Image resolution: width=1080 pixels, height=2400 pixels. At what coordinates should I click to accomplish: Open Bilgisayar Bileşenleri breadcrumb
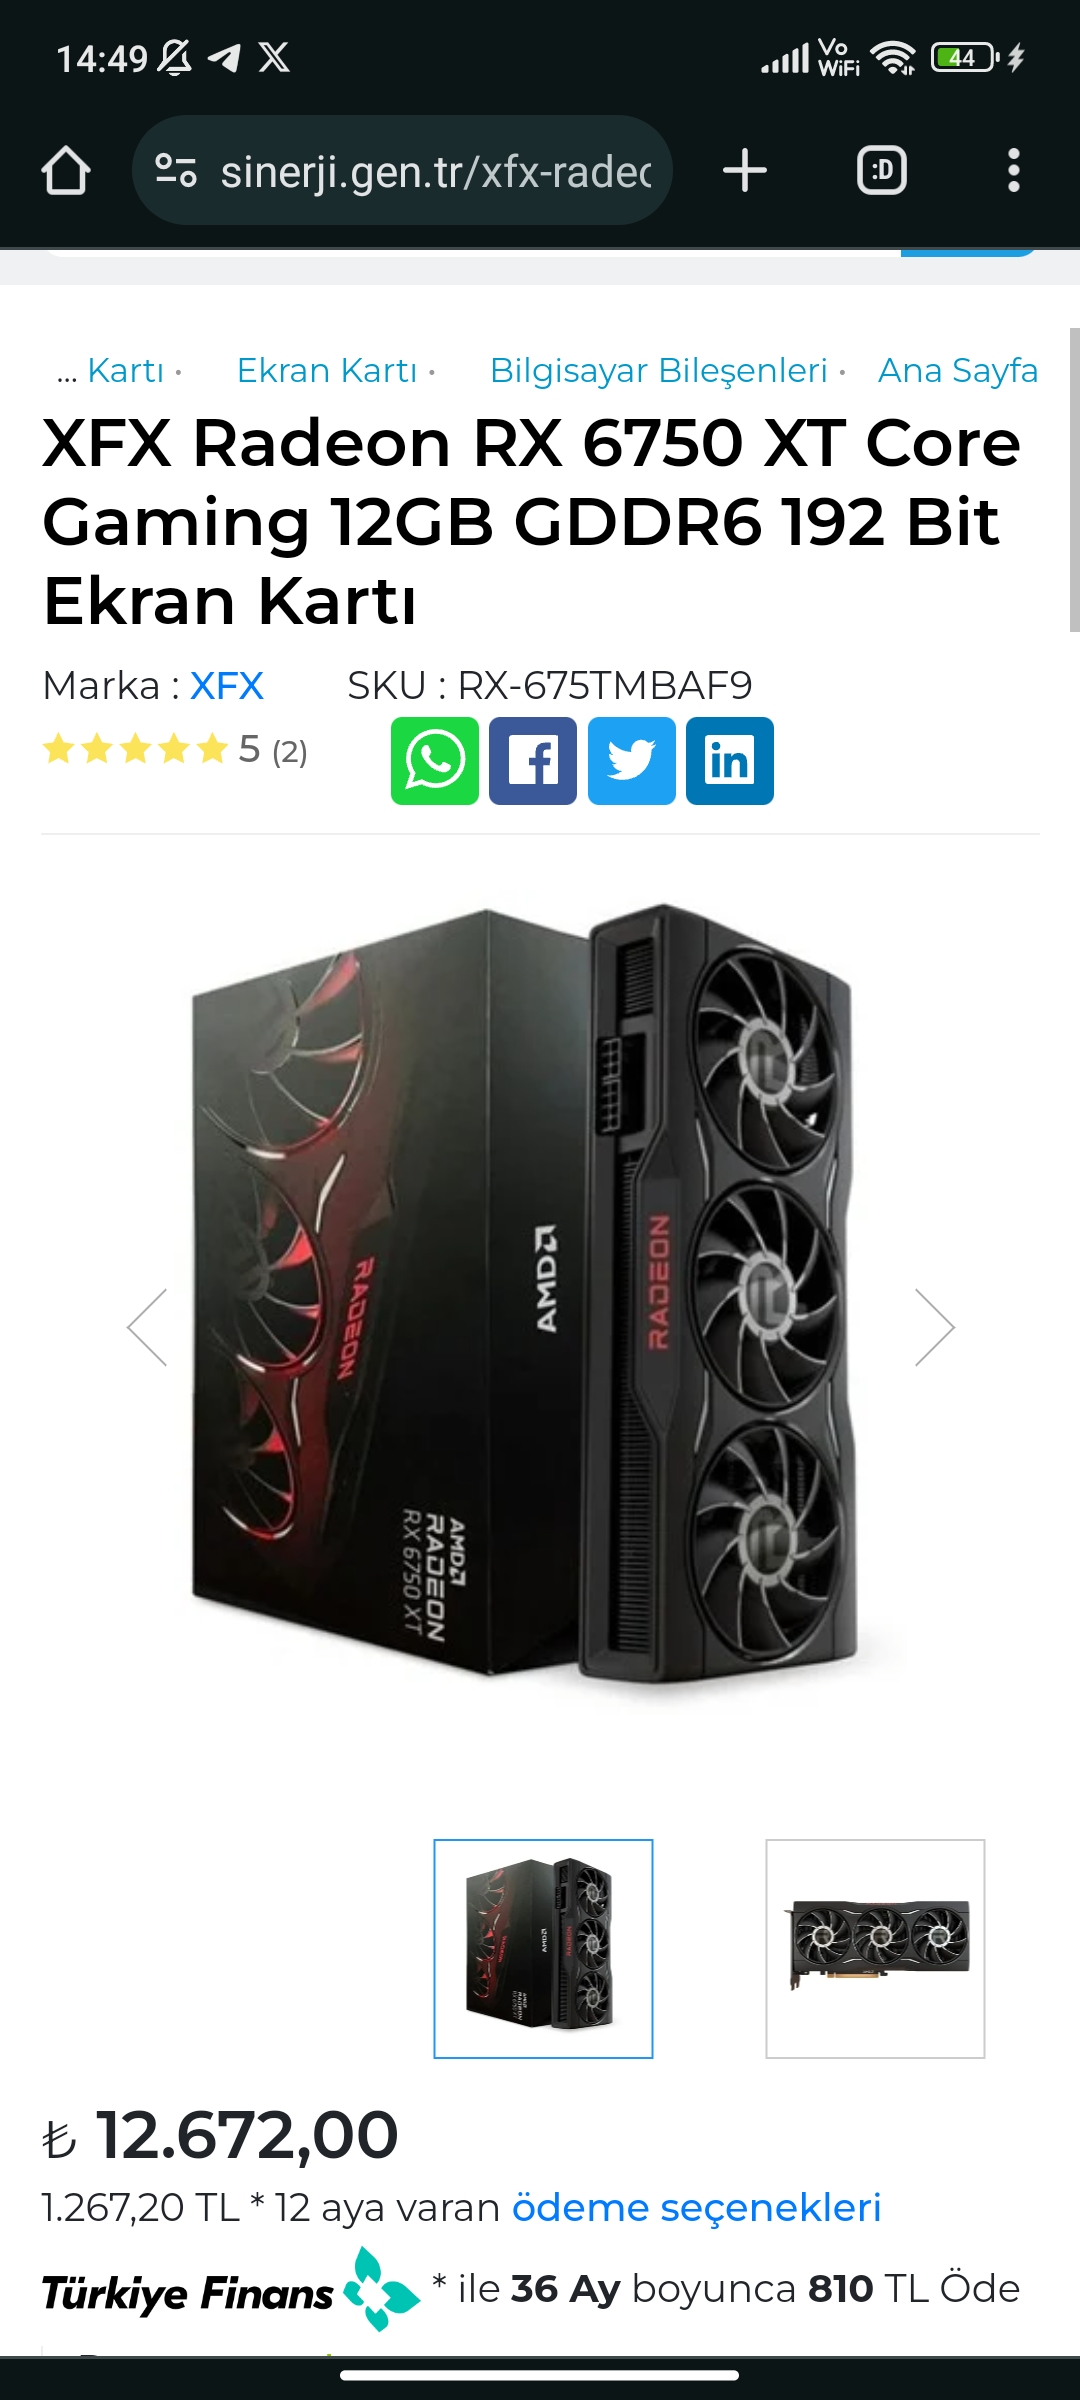coord(659,370)
